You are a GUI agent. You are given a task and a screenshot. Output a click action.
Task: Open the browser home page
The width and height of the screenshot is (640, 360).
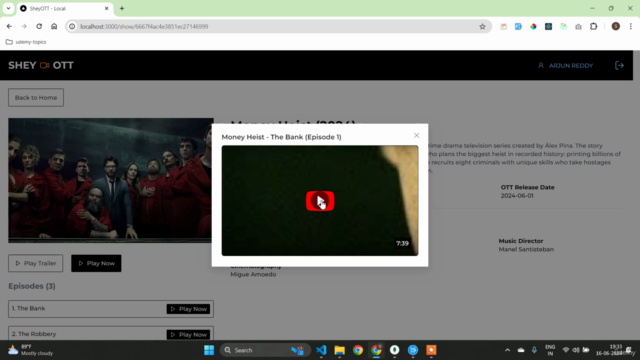coord(54,27)
